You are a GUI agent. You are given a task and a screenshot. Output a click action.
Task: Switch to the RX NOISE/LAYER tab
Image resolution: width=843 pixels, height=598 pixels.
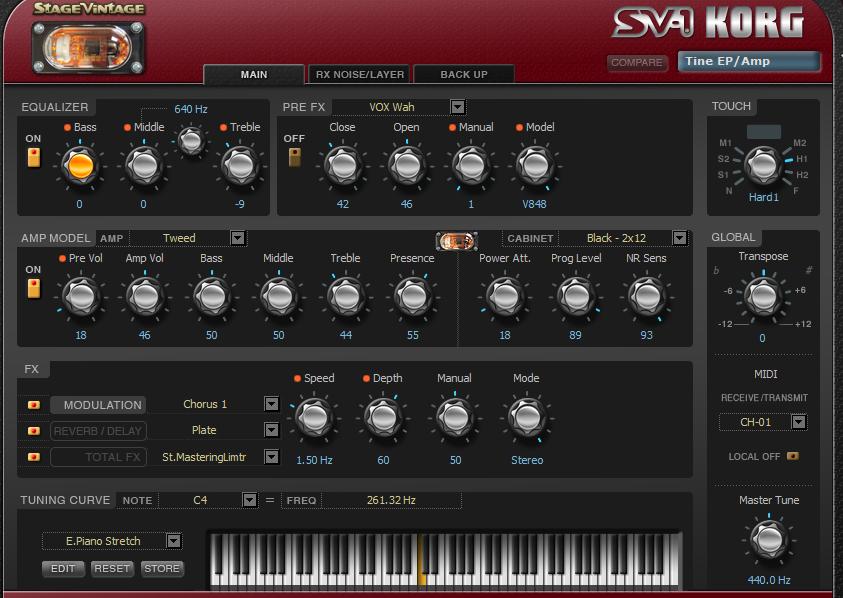(360, 74)
